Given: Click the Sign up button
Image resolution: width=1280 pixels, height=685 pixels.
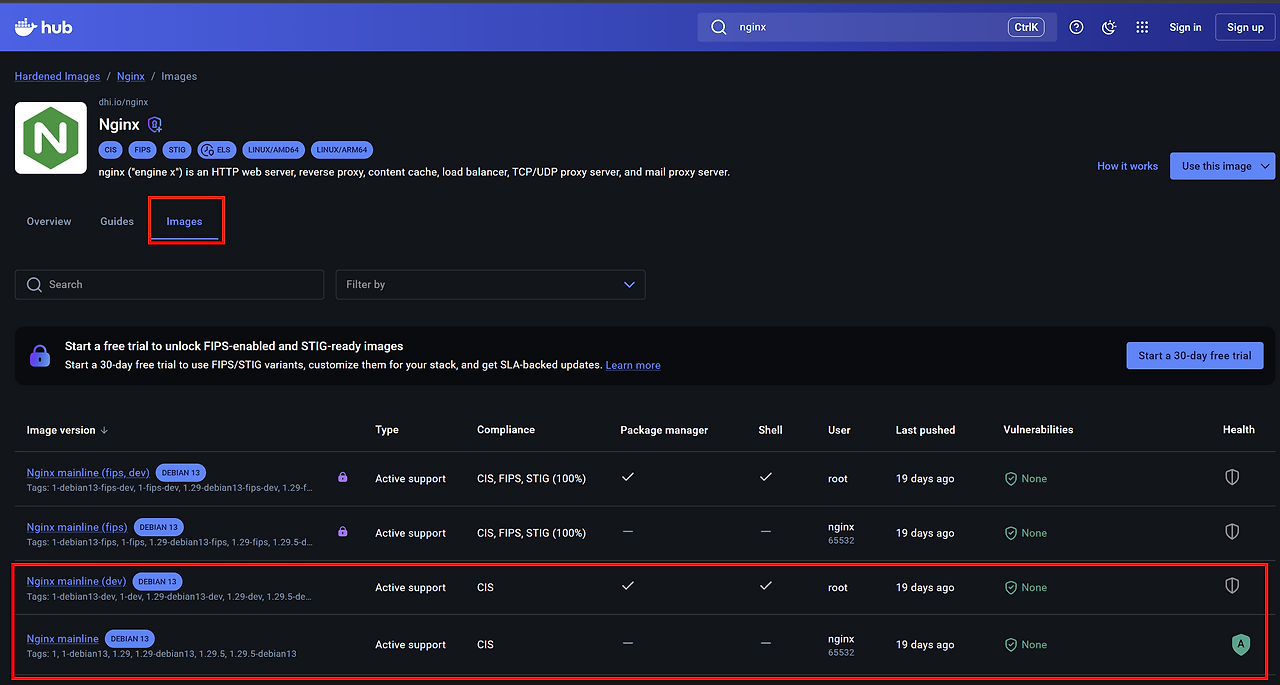Looking at the screenshot, I should coord(1244,27).
